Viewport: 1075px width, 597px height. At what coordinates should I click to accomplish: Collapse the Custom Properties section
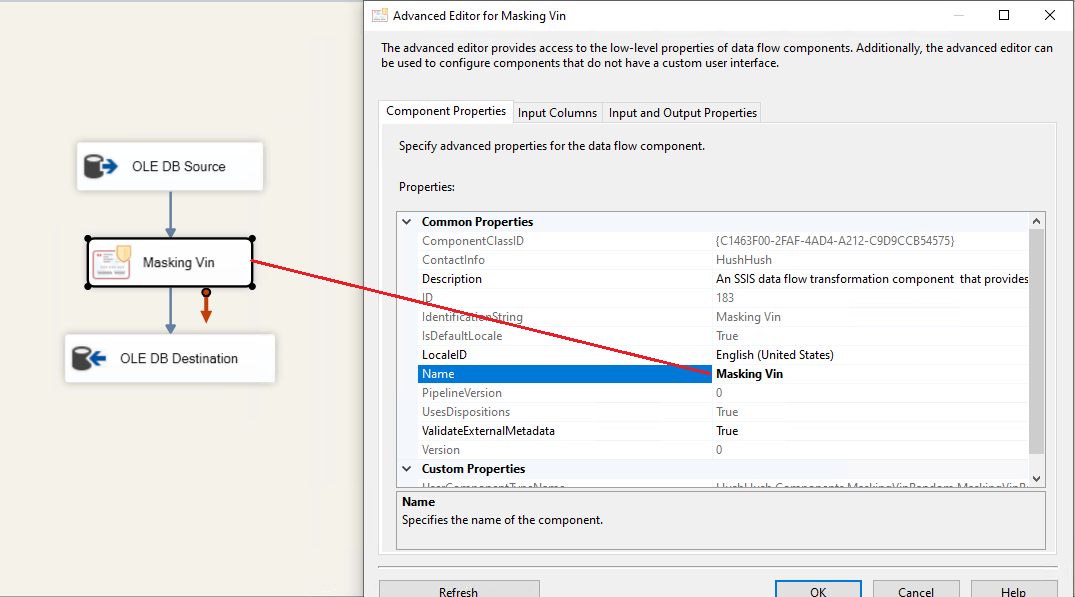(x=407, y=469)
